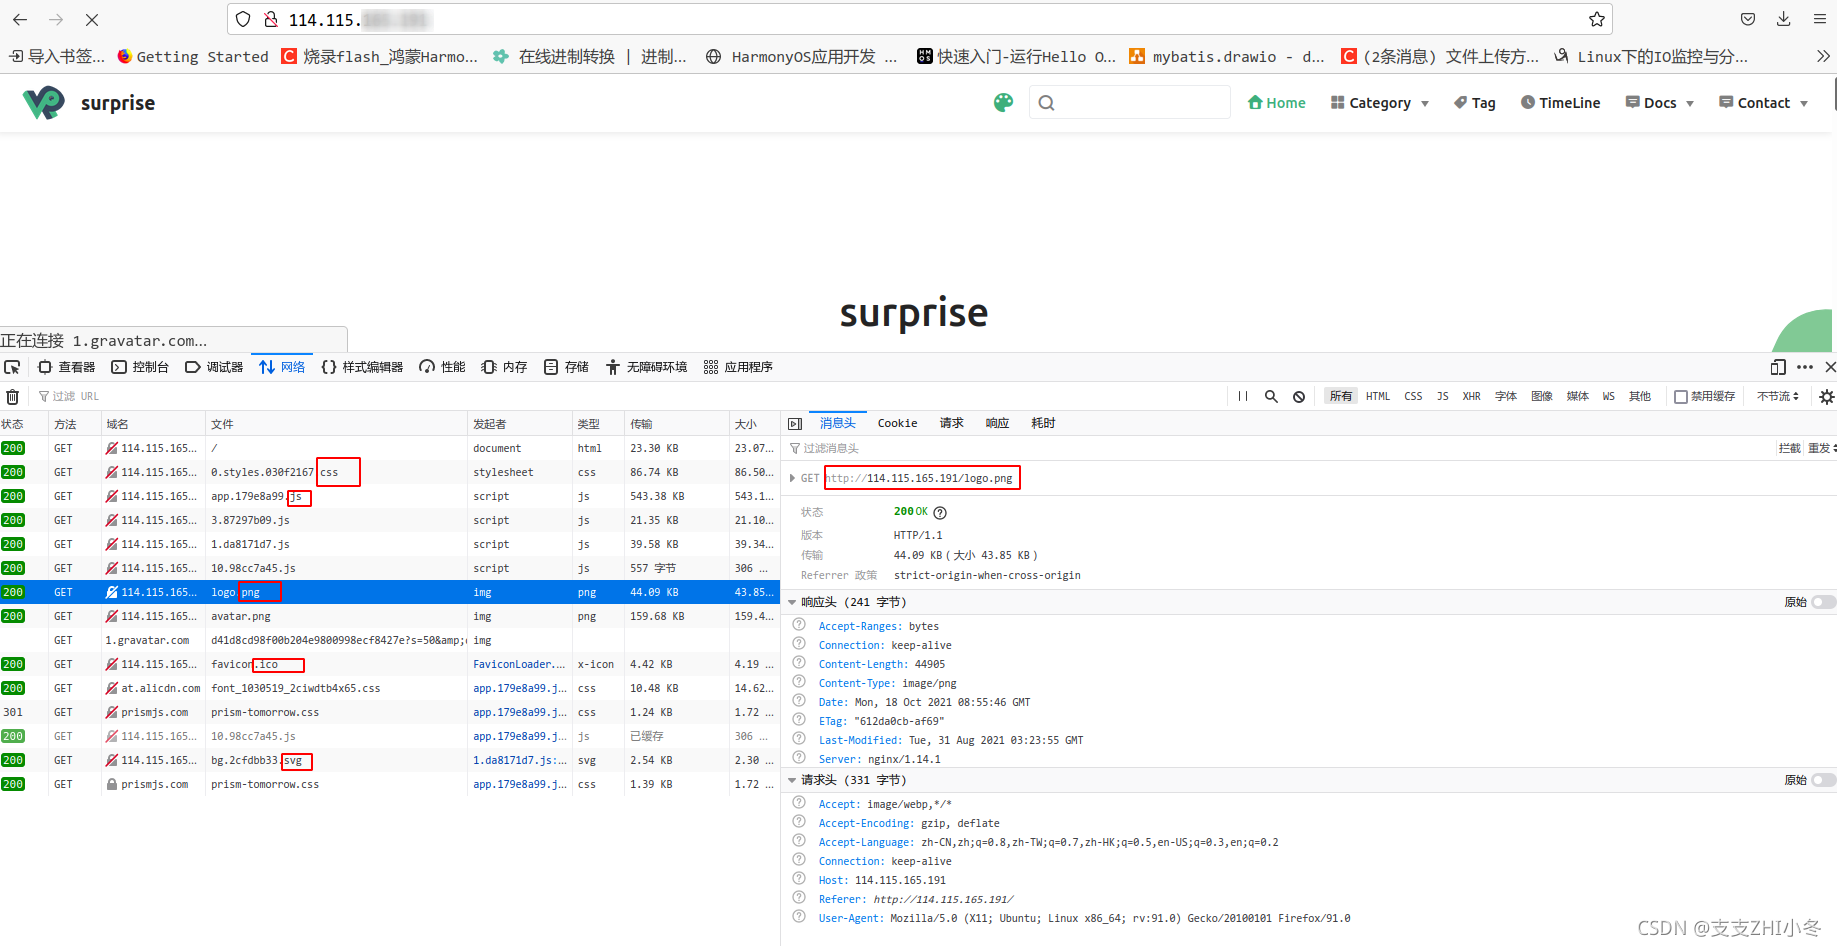Filter requests by 图像
This screenshot has height=946, width=1837.
[x=1542, y=396]
